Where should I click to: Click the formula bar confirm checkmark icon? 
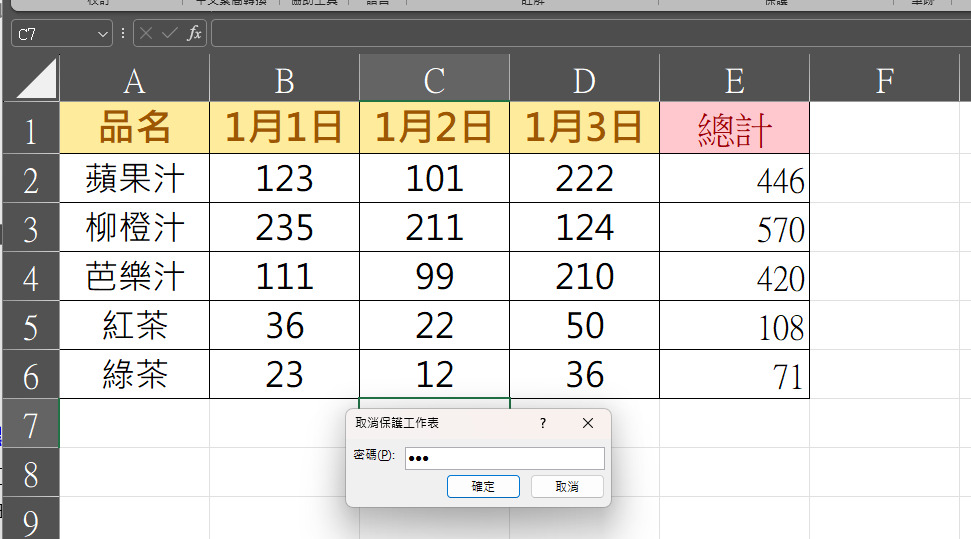tap(170, 33)
